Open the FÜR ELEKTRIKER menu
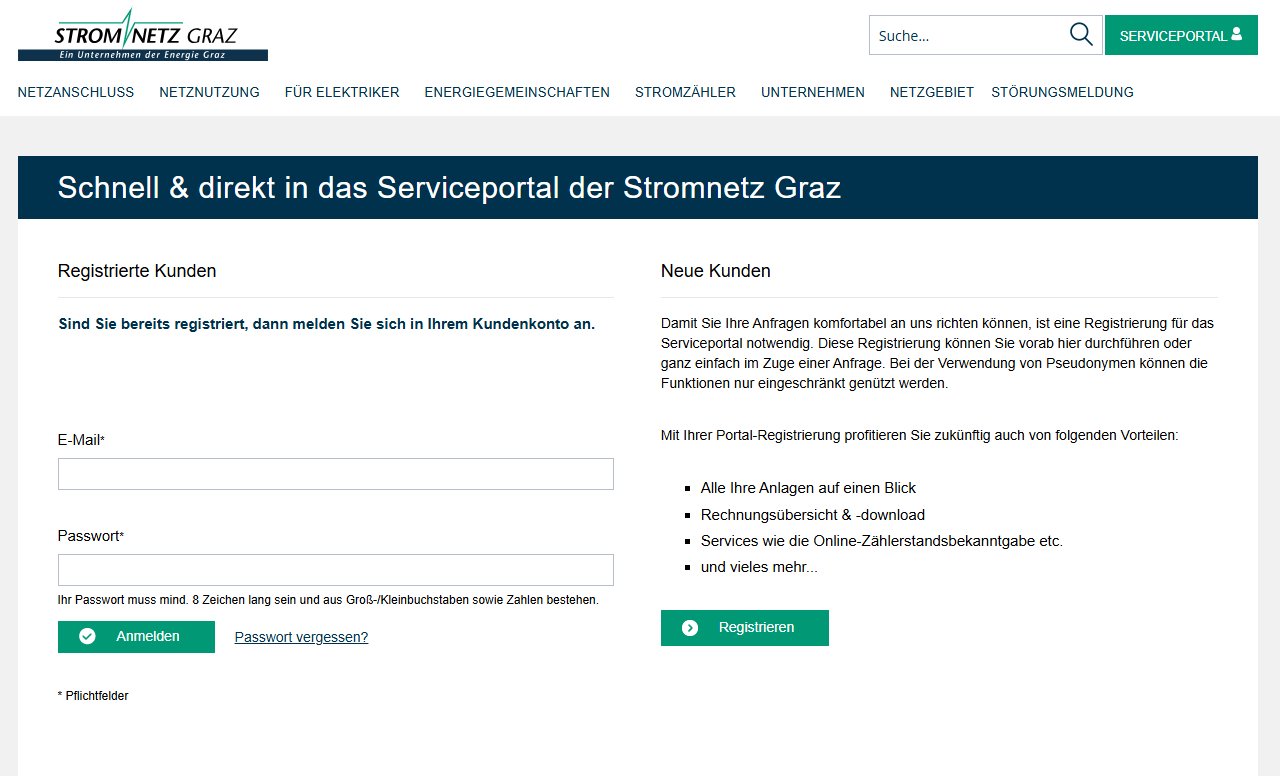1280x776 pixels. (x=342, y=92)
